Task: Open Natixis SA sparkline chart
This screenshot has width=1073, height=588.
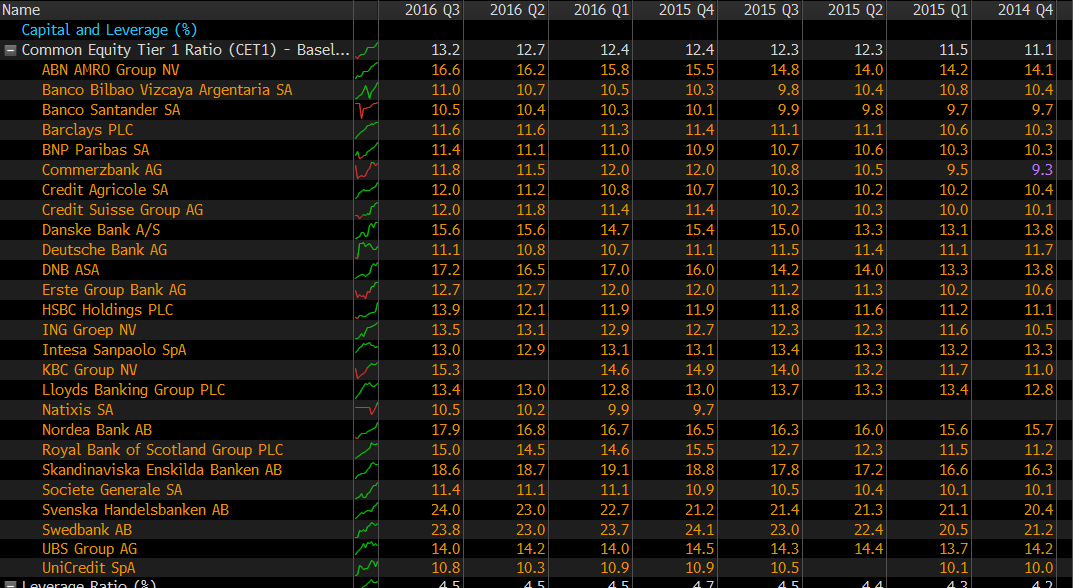Action: coord(366,409)
